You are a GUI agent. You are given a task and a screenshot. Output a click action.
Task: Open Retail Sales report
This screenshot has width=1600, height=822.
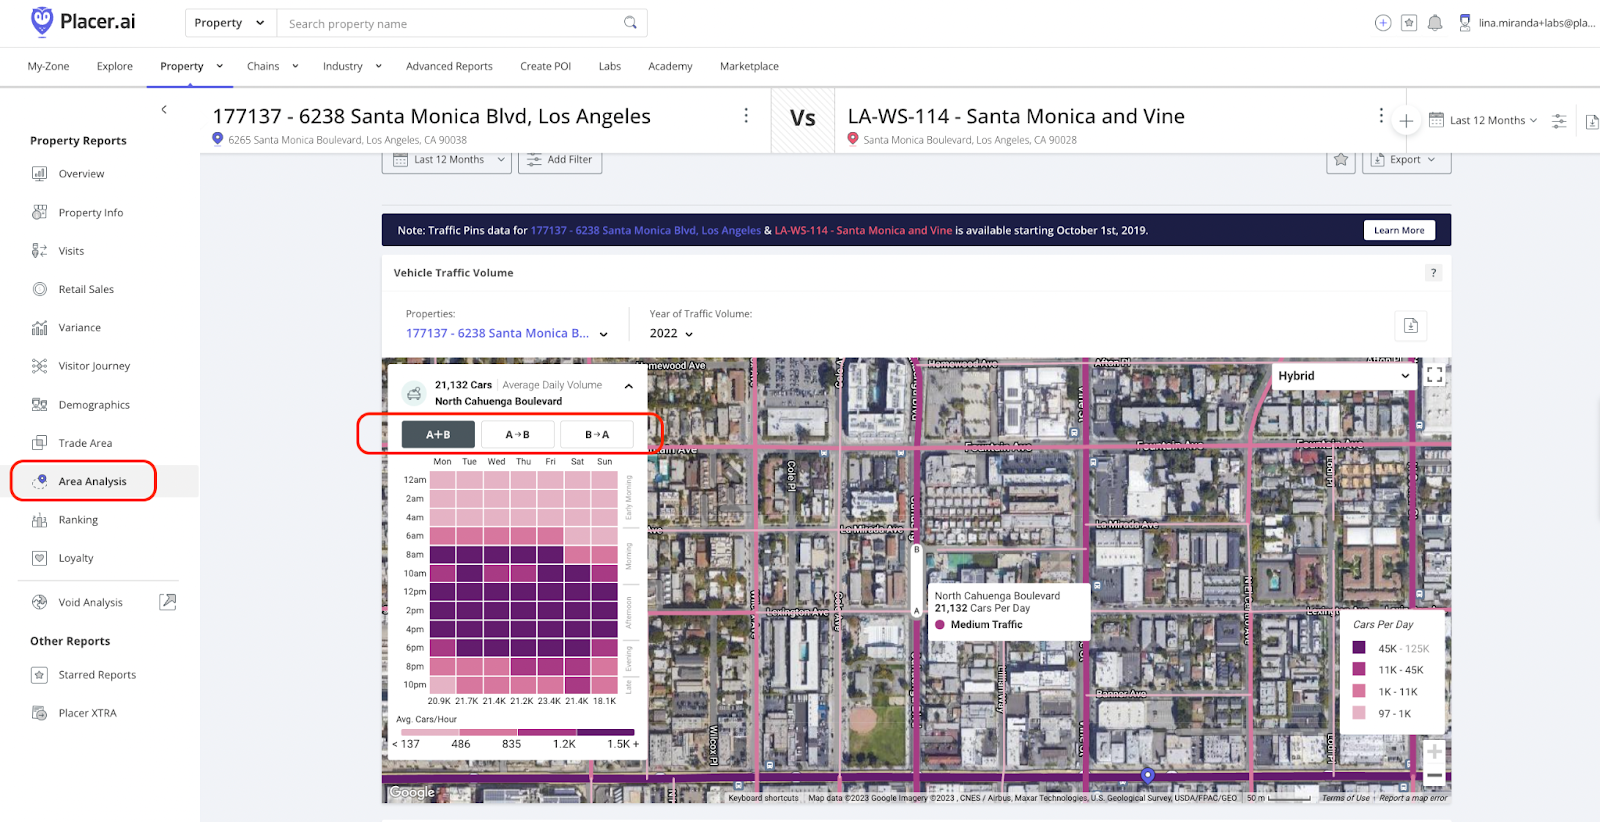(x=86, y=290)
